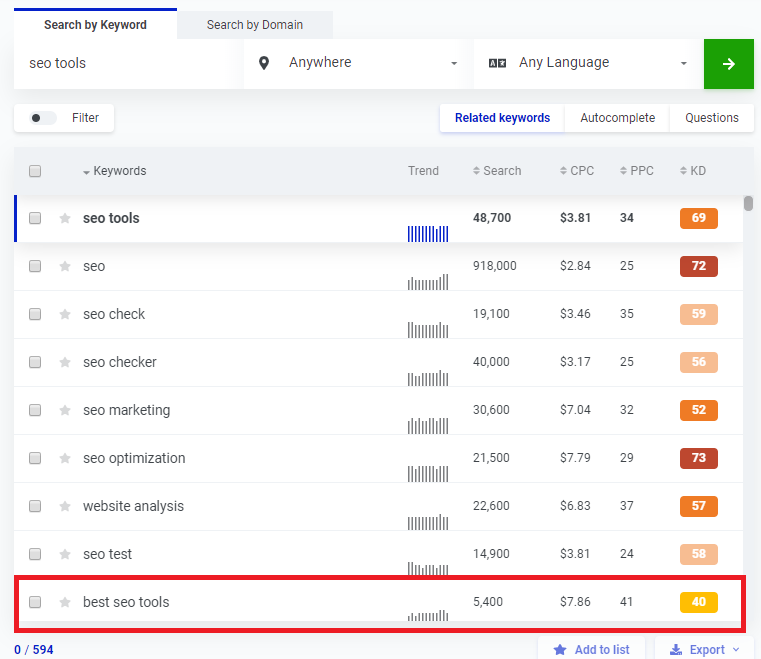Click Add to list button
Image resolution: width=761 pixels, height=659 pixels.
[591, 650]
